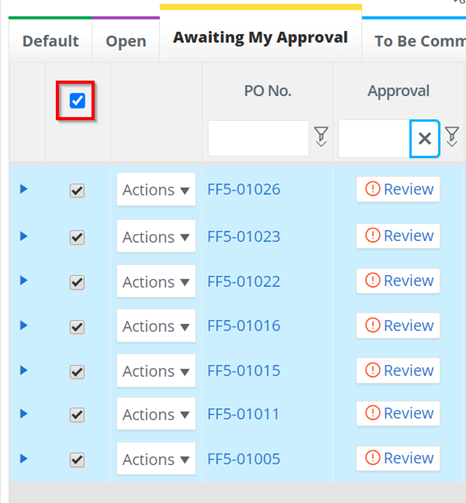Uncheck the checkbox for PO FF5-01022

(77, 283)
